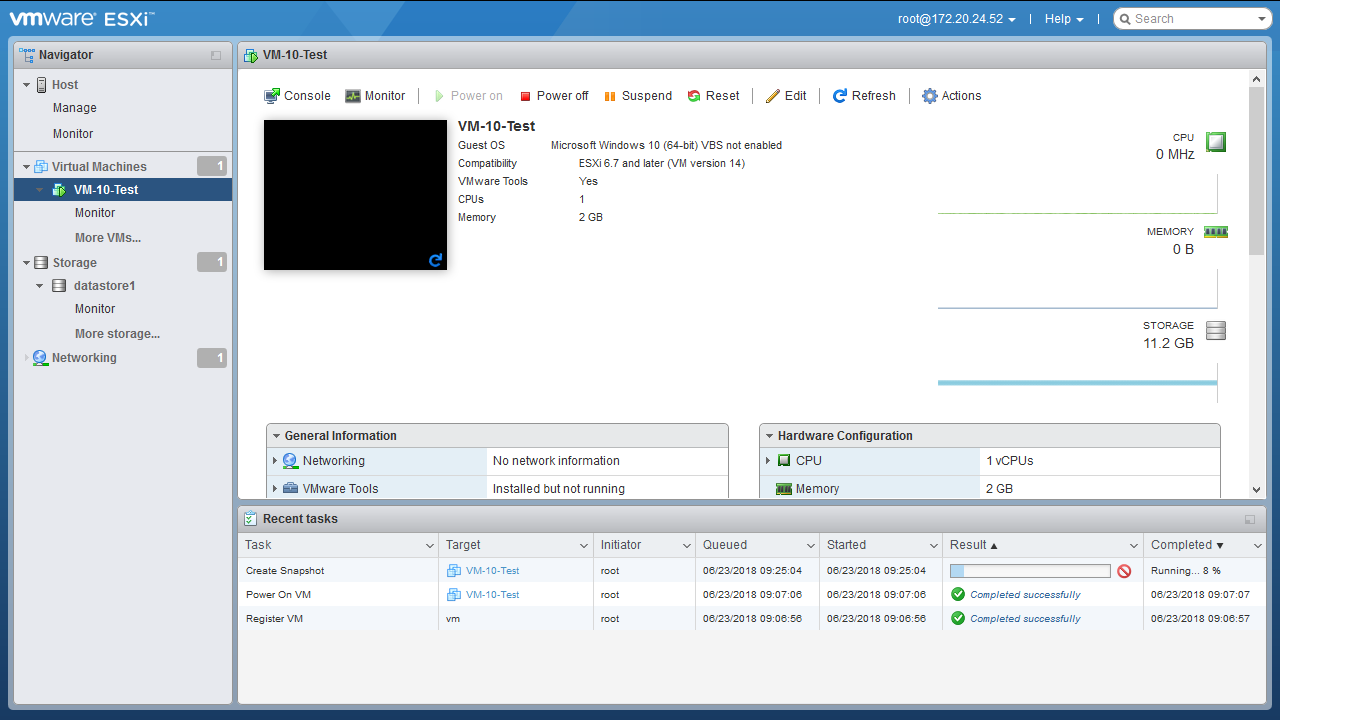
Task: Collapse the Virtual Machines tree node
Action: tap(27, 167)
